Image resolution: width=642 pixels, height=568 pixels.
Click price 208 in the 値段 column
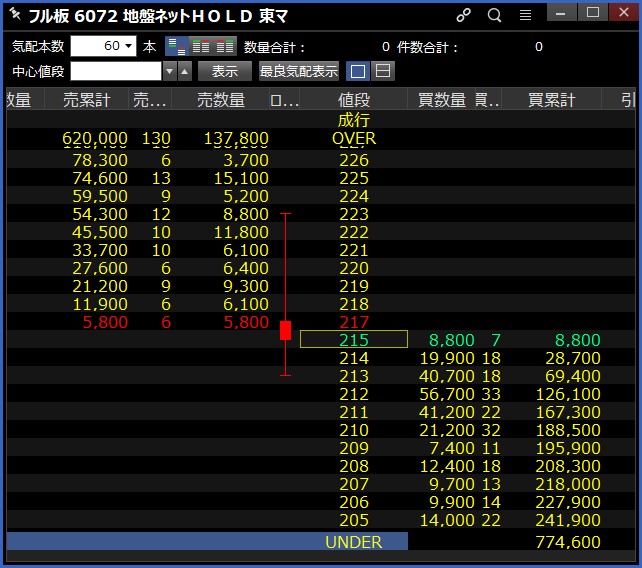tap(354, 466)
